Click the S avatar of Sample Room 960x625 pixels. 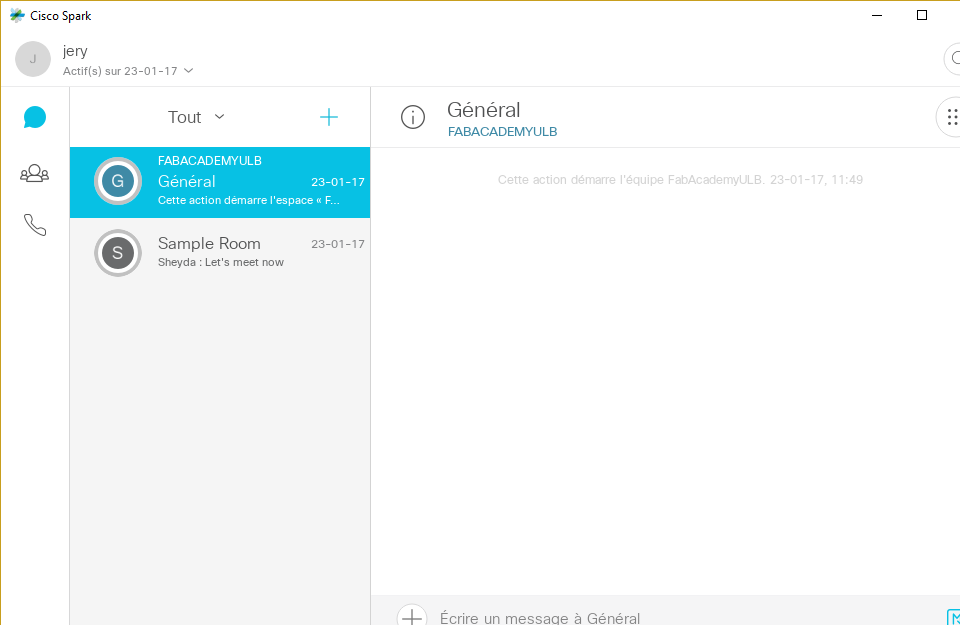point(118,253)
